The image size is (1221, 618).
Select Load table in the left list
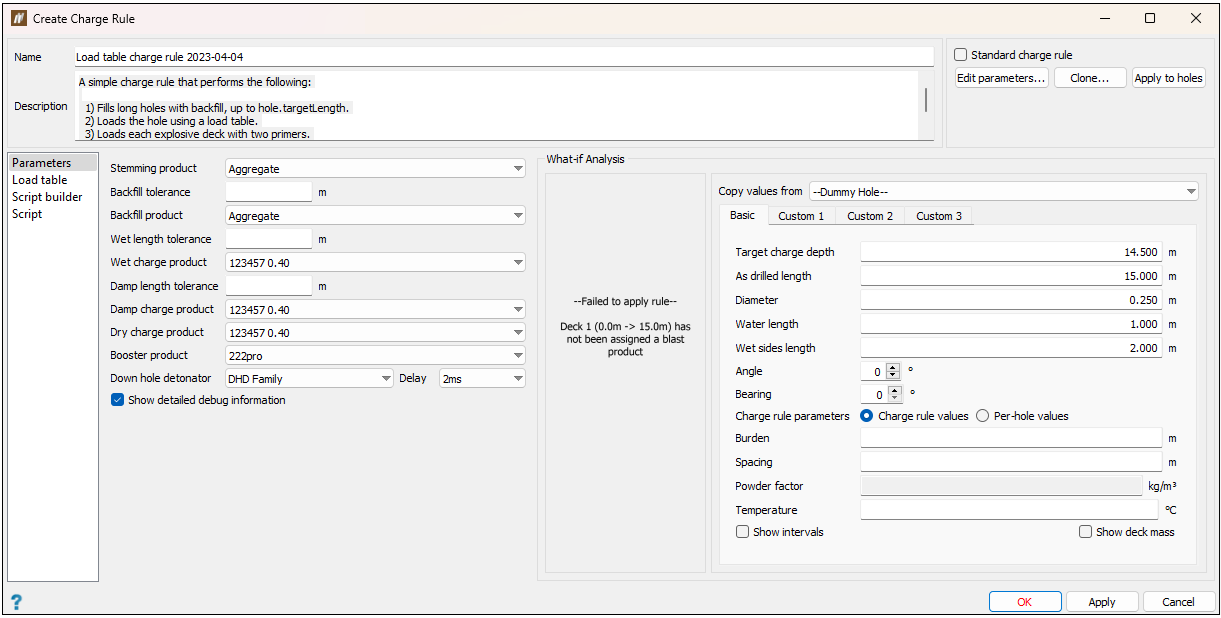click(40, 180)
